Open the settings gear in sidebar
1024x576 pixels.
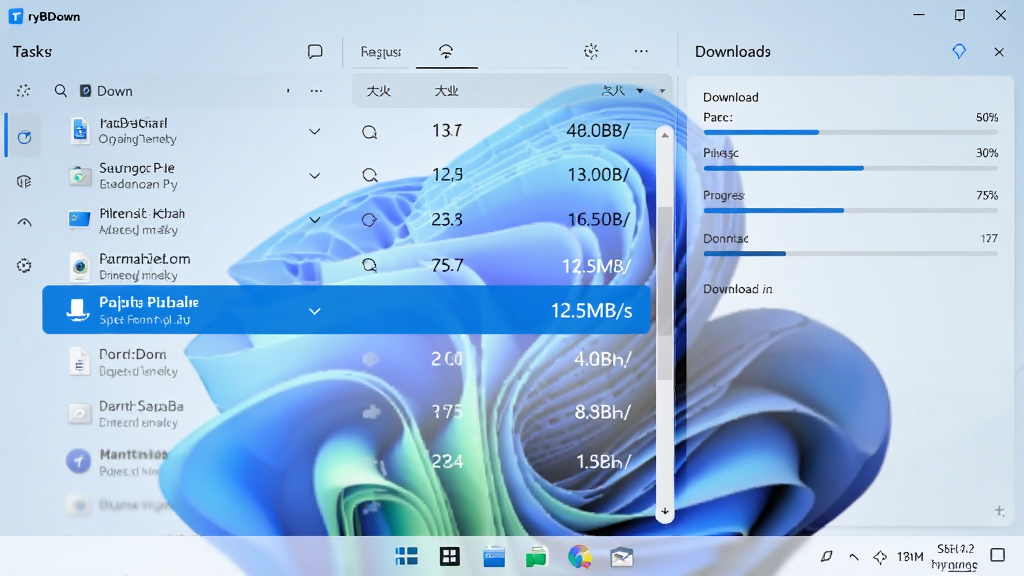[24, 266]
